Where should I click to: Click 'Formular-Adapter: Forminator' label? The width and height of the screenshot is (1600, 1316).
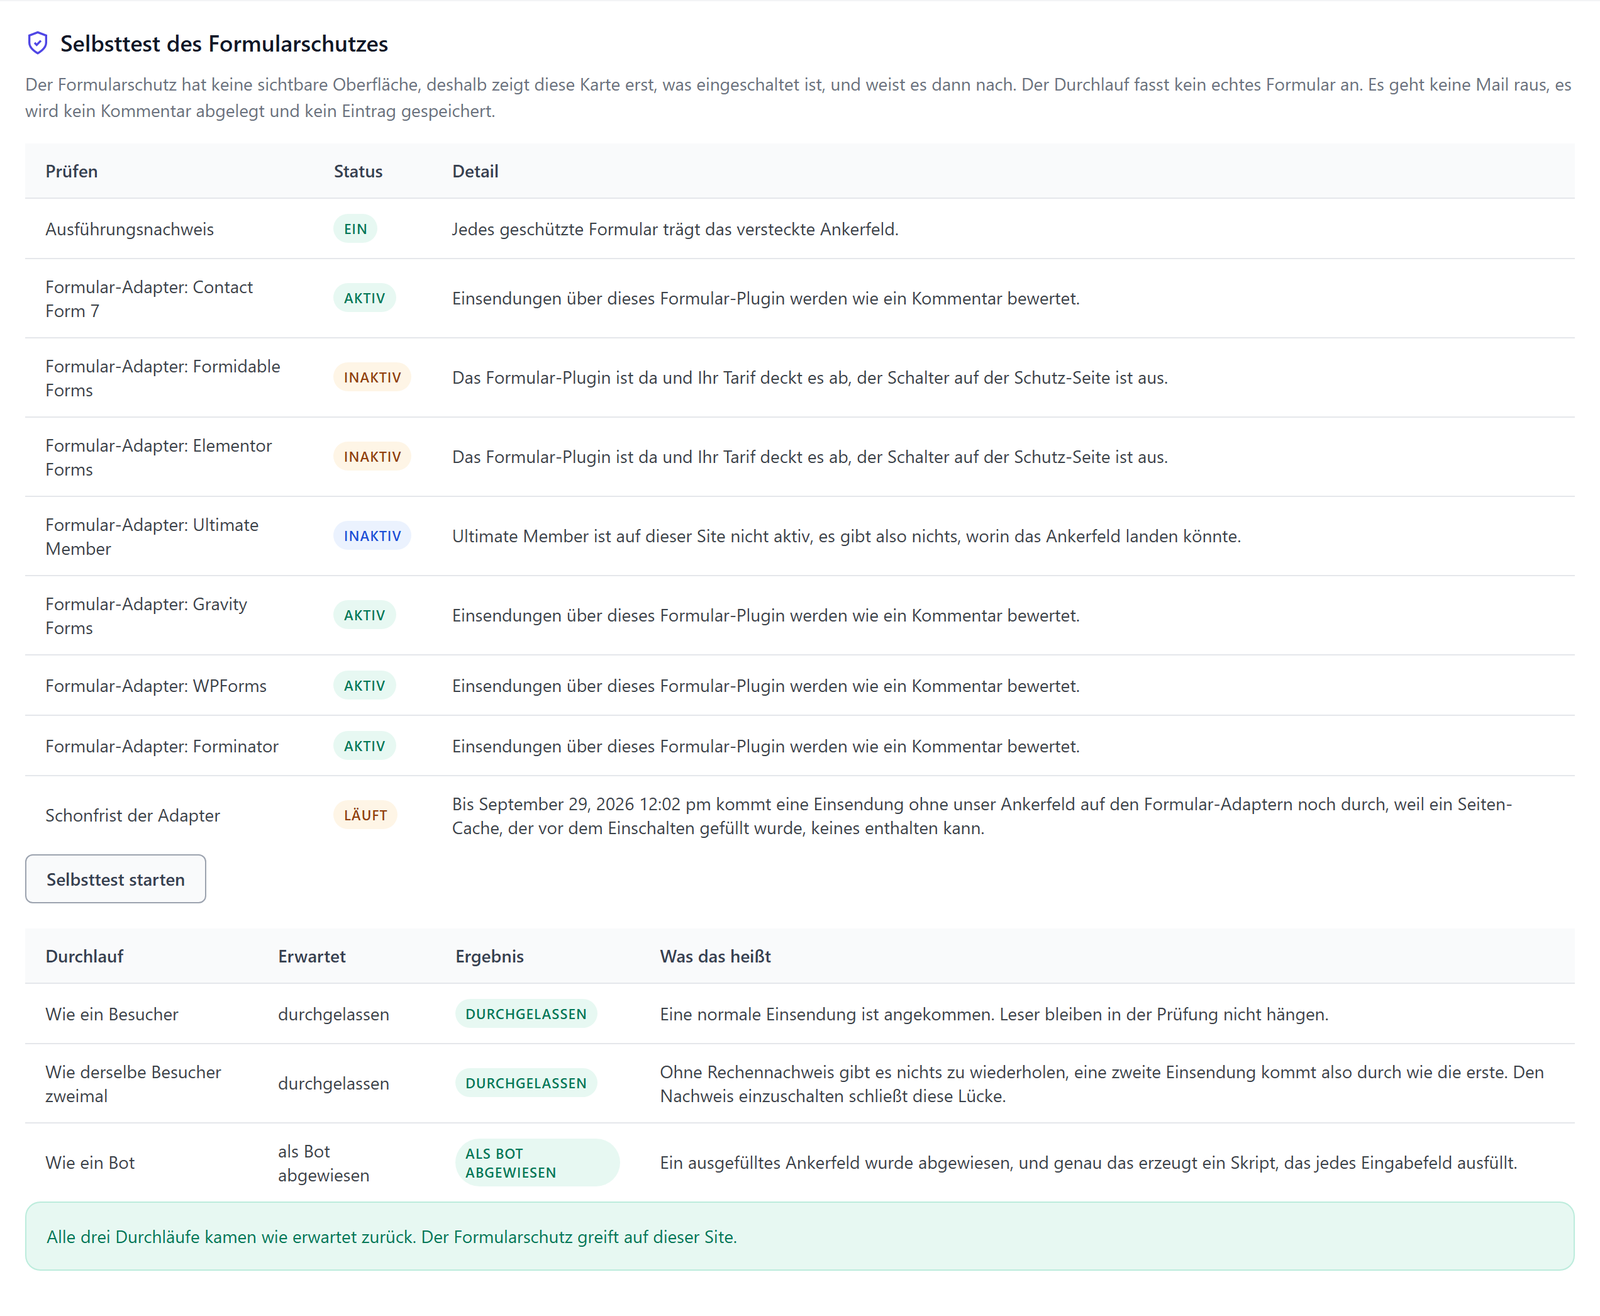click(162, 746)
